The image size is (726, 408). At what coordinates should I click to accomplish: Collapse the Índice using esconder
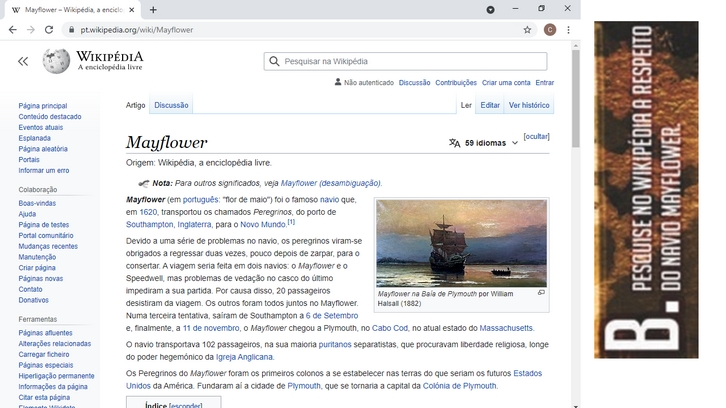(x=186, y=406)
